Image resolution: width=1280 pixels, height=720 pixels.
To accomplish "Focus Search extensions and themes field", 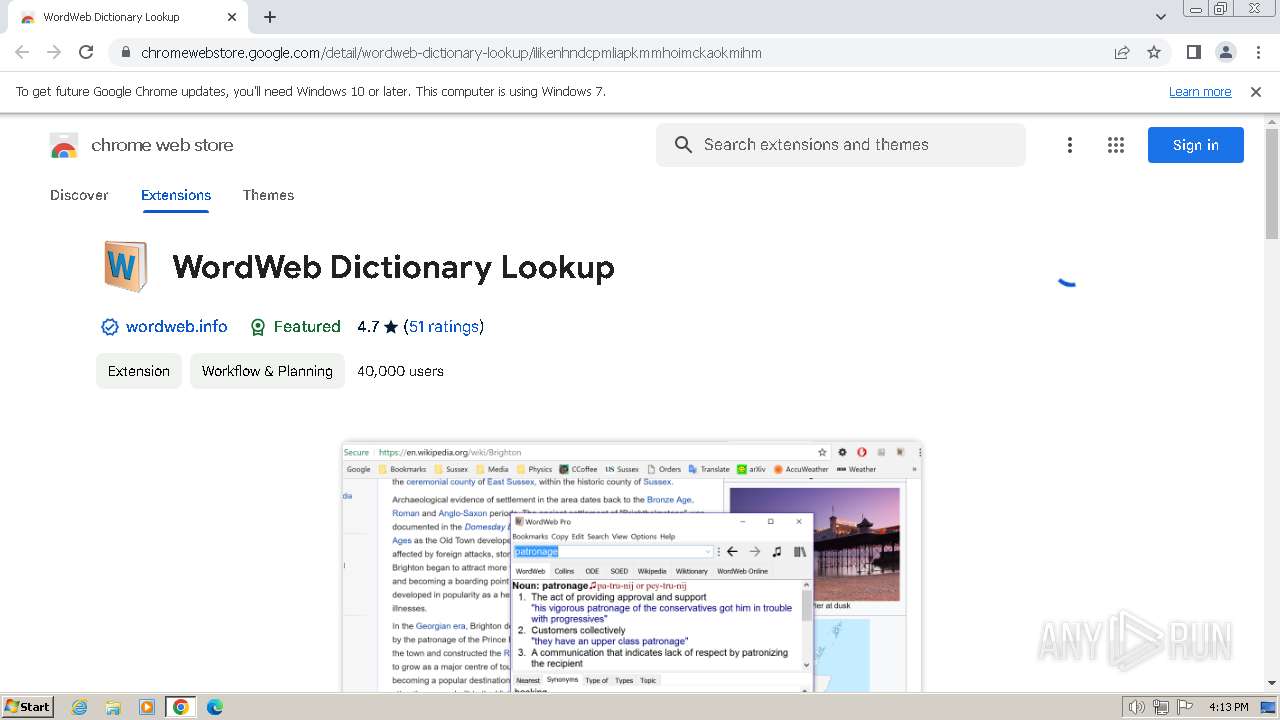I will coord(841,145).
